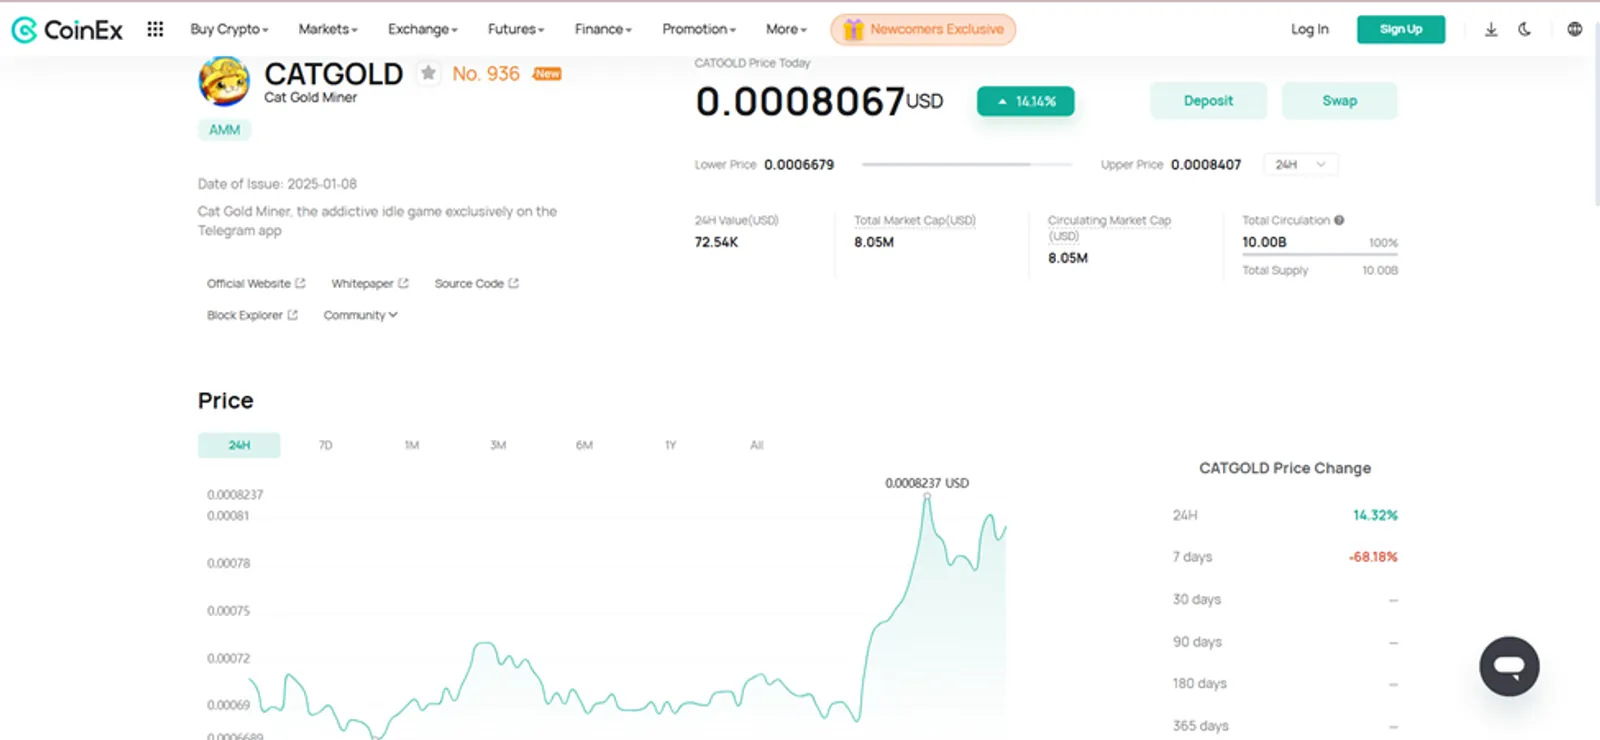Click the price chart peak marker
This screenshot has height=740, width=1600.
tap(927, 496)
